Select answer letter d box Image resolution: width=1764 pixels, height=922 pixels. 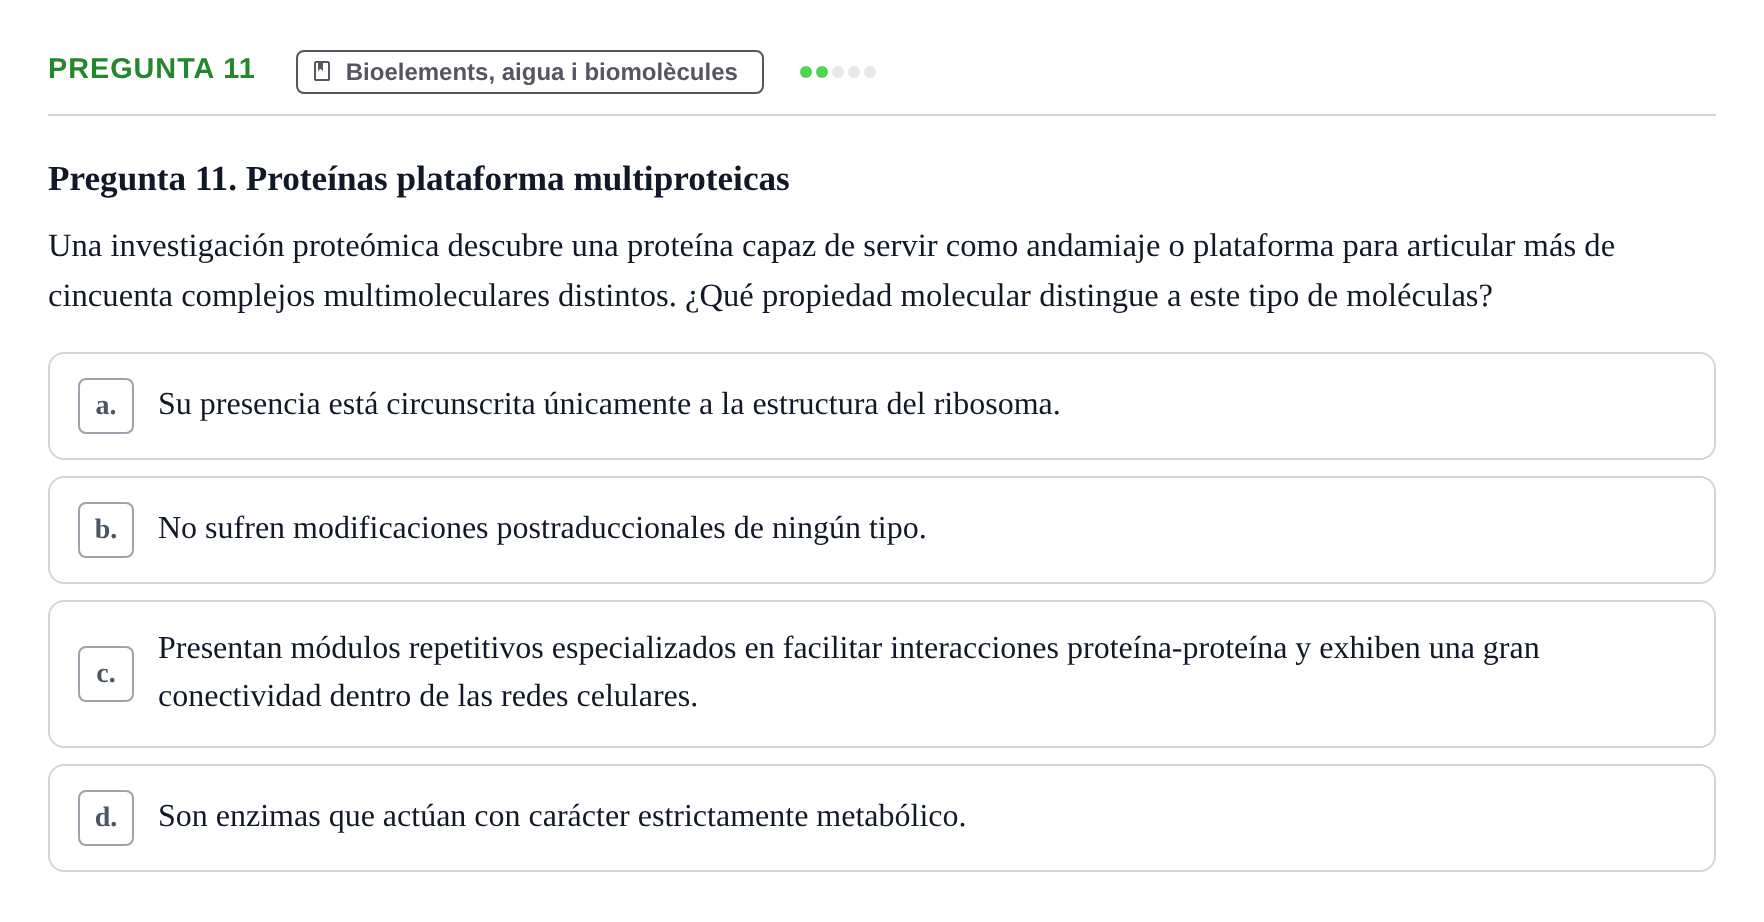(106, 818)
